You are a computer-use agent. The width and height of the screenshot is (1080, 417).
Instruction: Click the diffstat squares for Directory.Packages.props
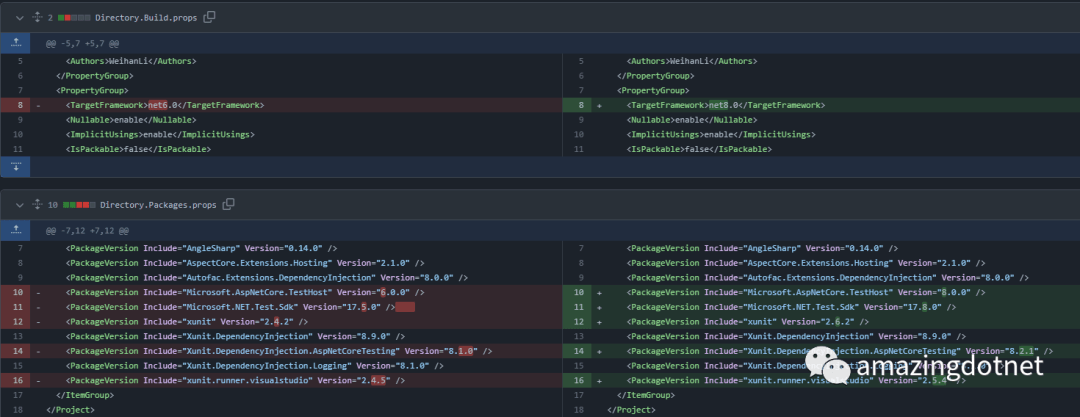(x=78, y=204)
